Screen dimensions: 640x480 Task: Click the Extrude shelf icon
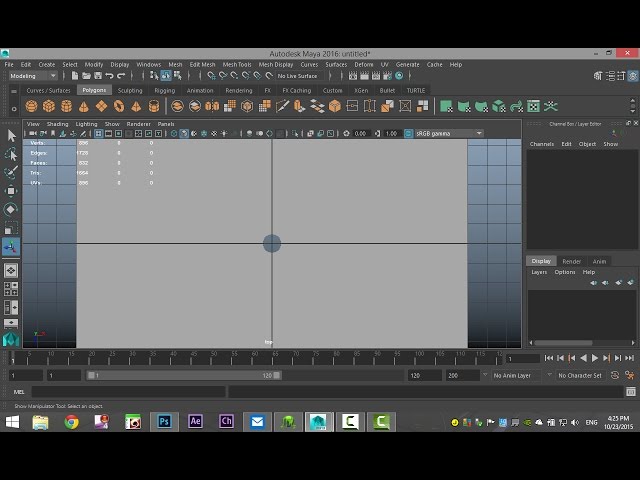tap(300, 107)
